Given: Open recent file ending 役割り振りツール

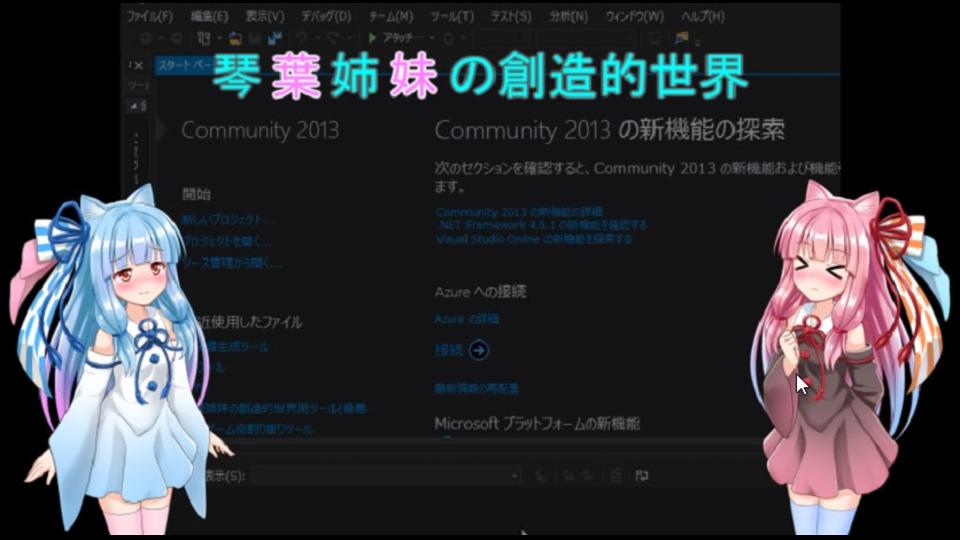Looking at the screenshot, I should pyautogui.click(x=261, y=429).
